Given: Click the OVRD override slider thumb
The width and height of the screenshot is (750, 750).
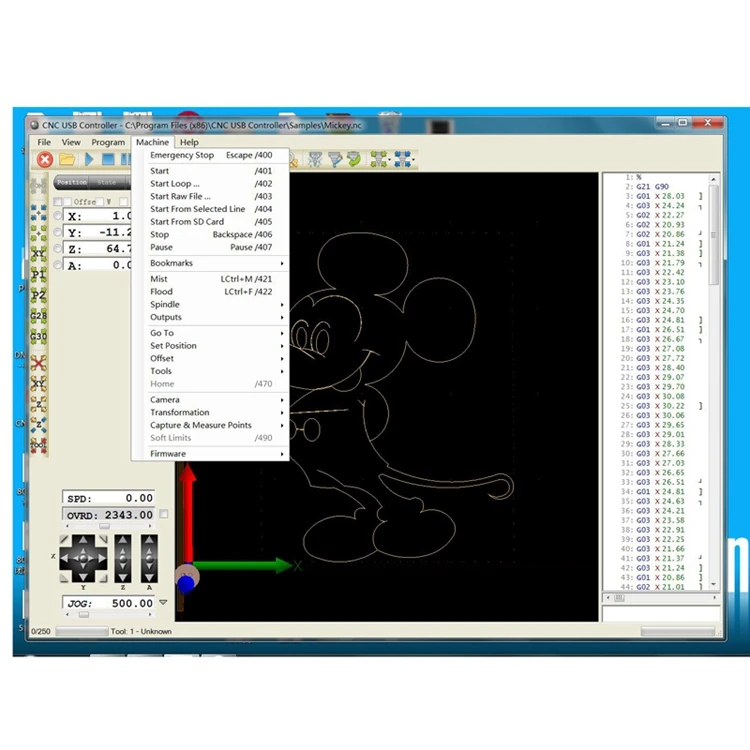Looking at the screenshot, I should click(104, 526).
